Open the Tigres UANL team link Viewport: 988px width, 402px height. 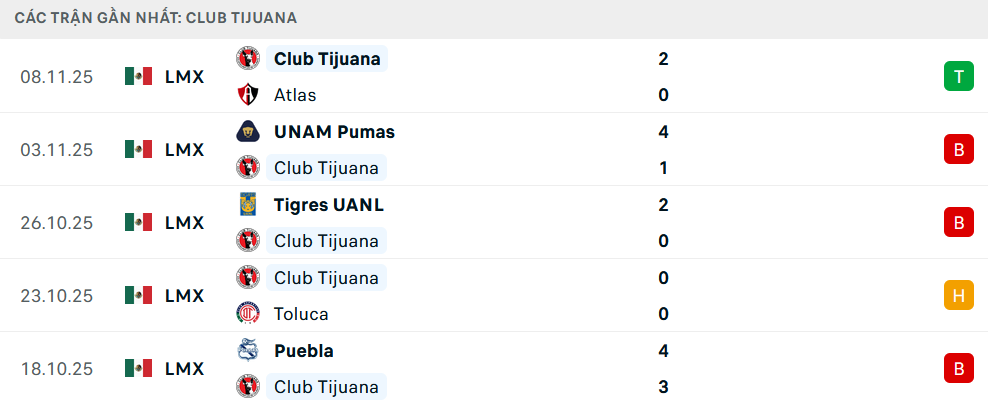(x=329, y=205)
